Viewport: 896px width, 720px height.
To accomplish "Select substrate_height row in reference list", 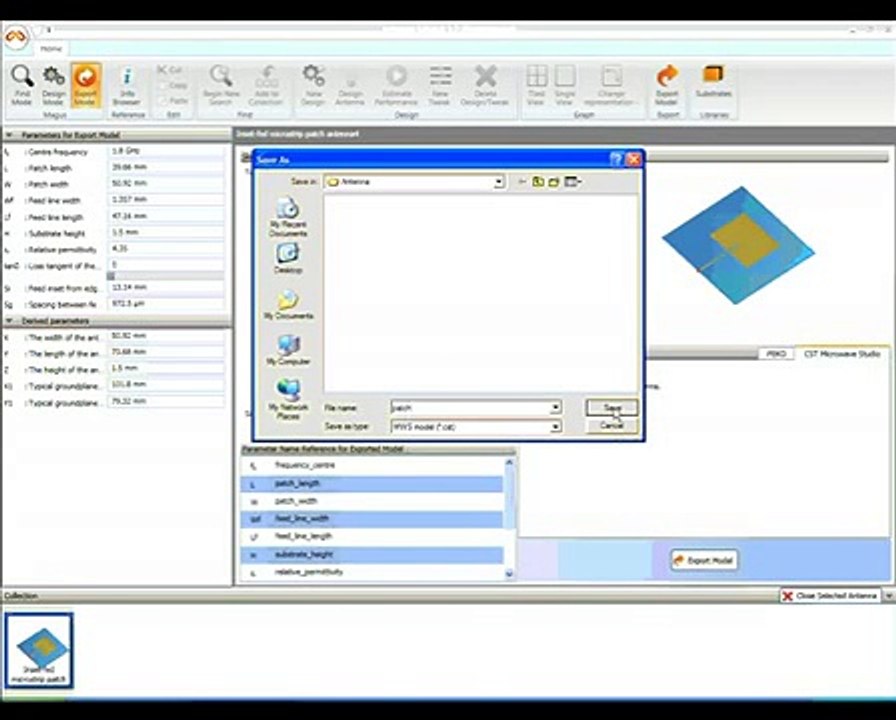I will coord(372,555).
